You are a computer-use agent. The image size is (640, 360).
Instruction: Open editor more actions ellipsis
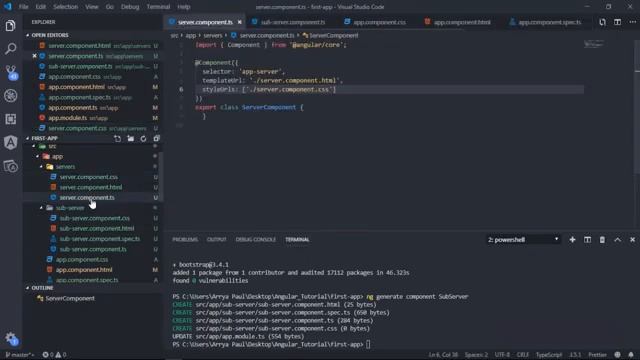(x=632, y=22)
